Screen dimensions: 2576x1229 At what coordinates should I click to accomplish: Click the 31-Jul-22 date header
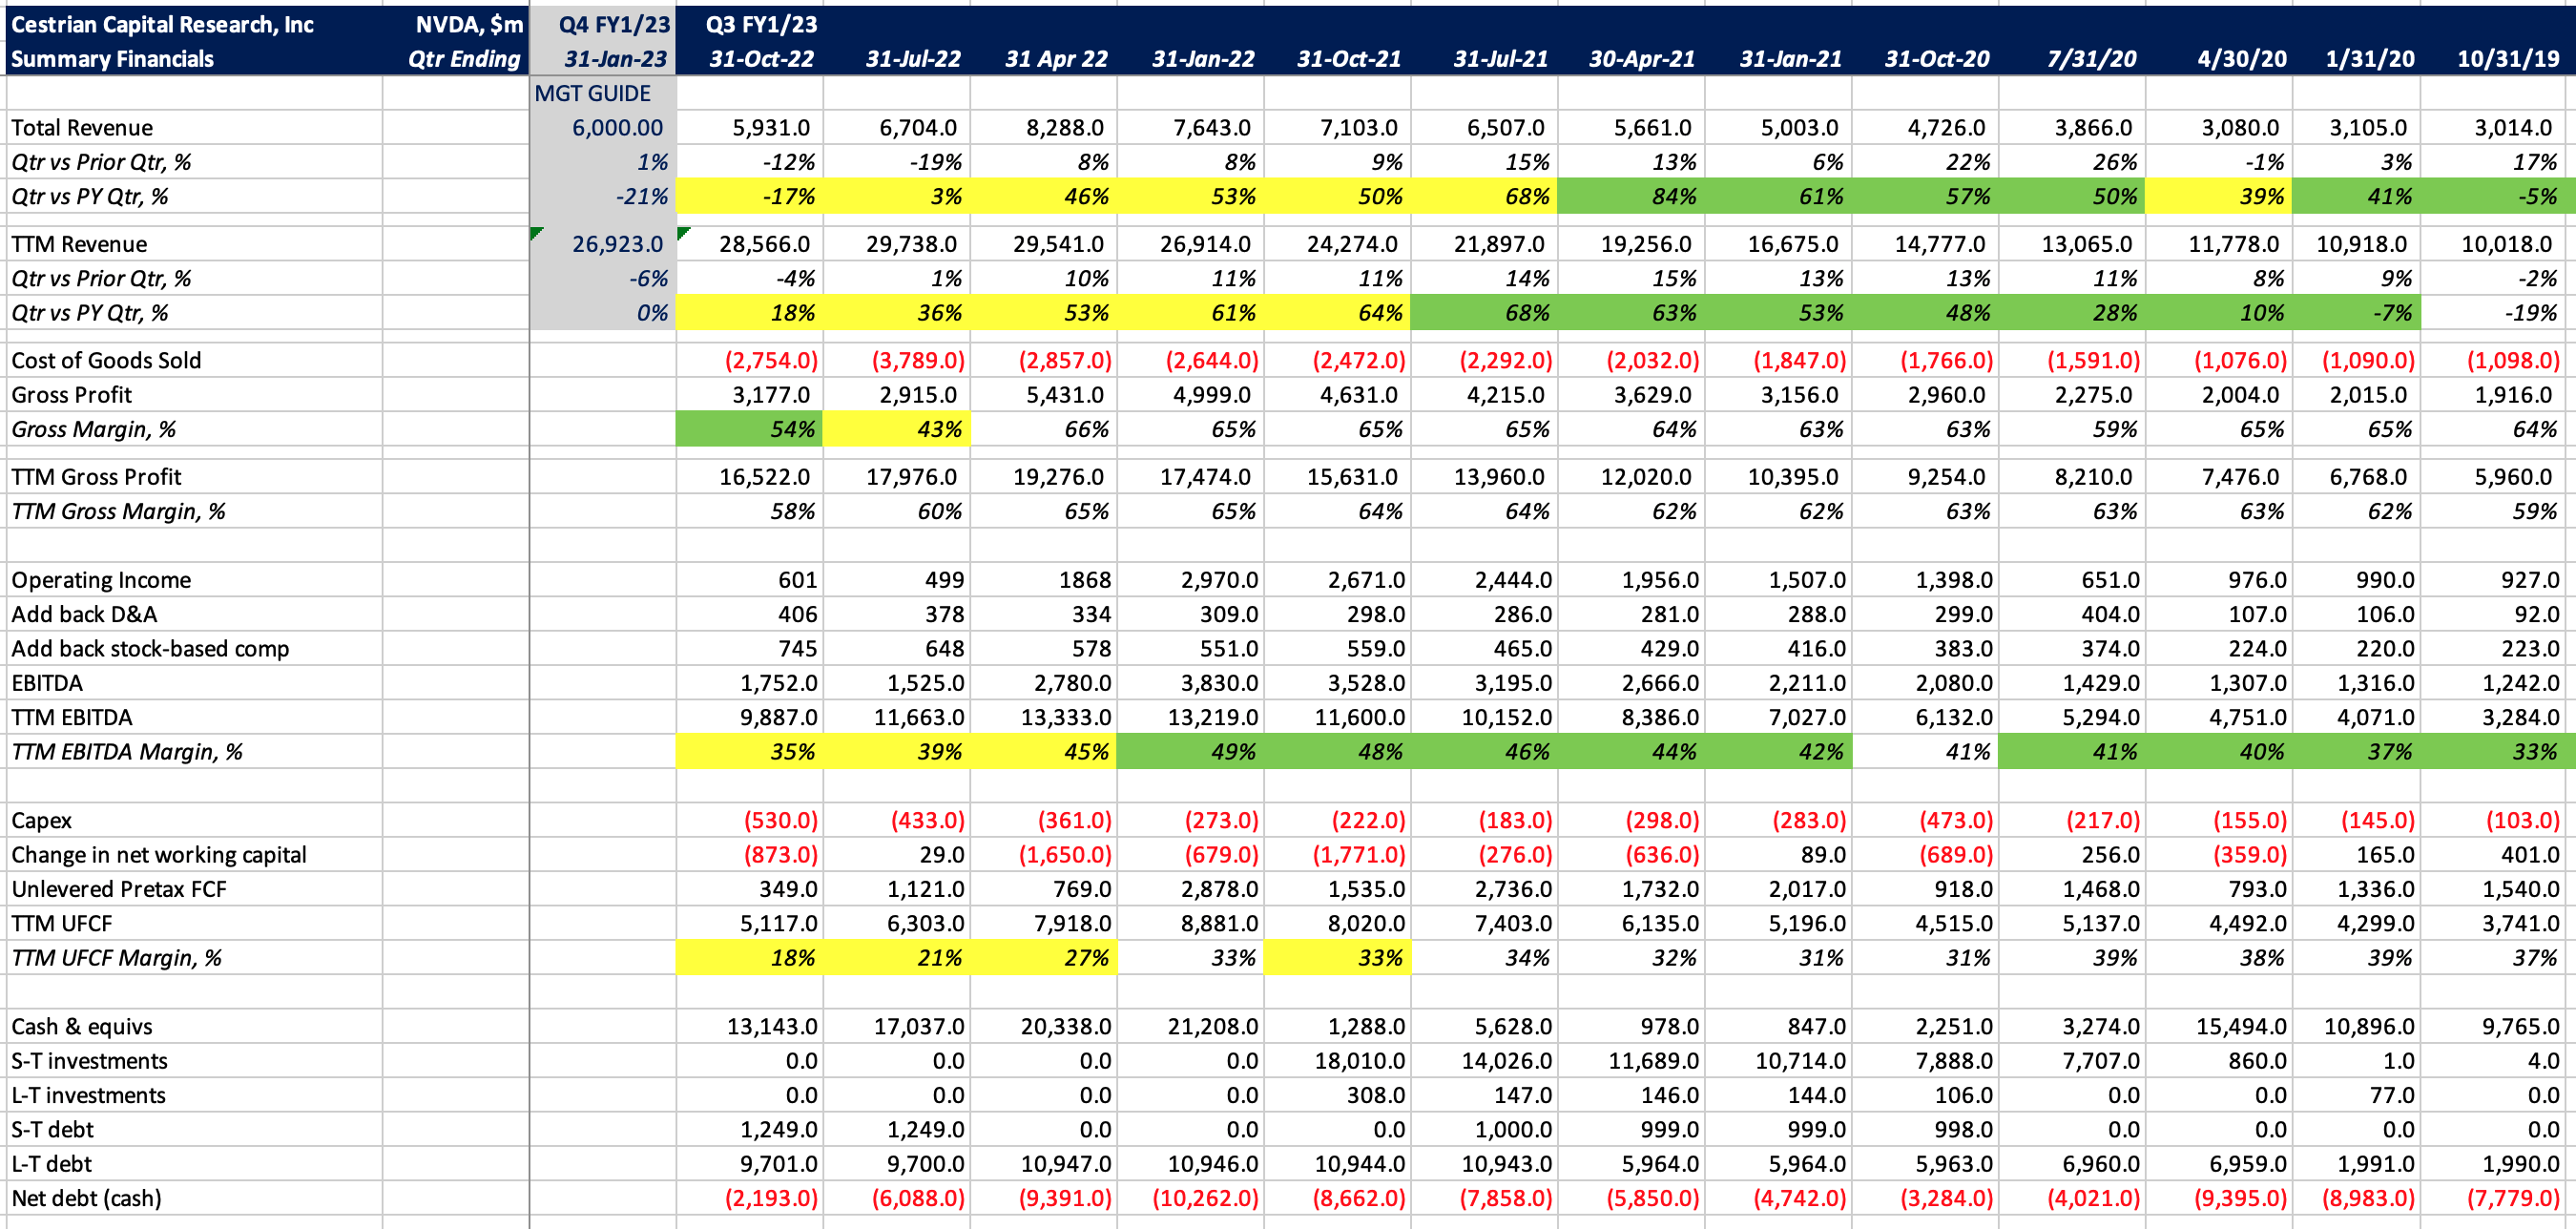(x=913, y=59)
